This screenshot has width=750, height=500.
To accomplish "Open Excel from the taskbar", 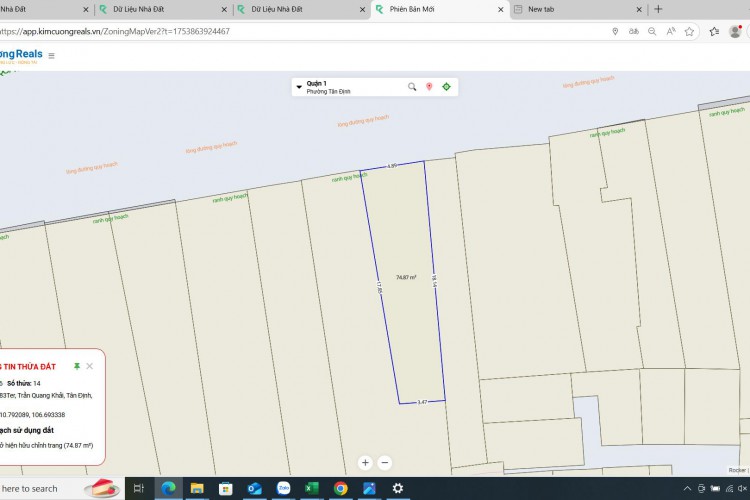I will [312, 489].
